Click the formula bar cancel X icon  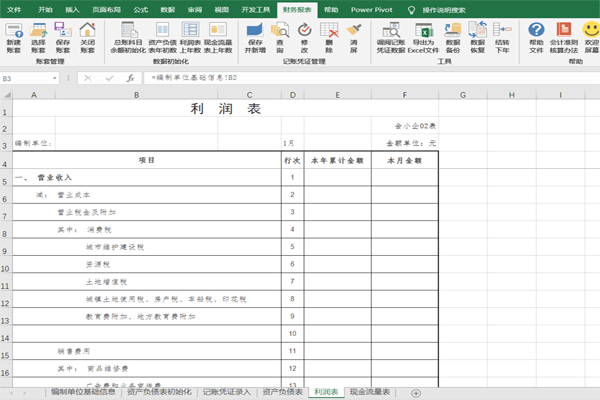88,78
